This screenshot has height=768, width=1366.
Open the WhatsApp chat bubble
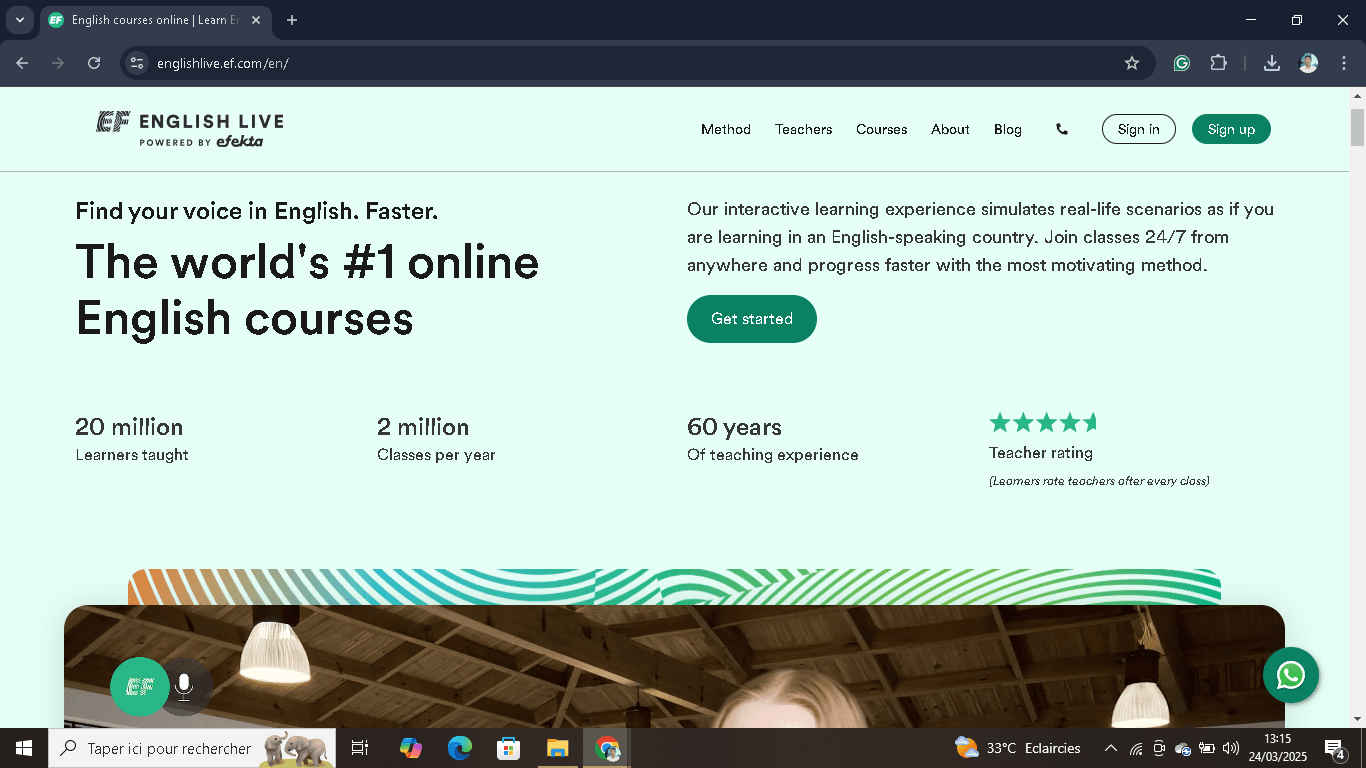(x=1290, y=675)
